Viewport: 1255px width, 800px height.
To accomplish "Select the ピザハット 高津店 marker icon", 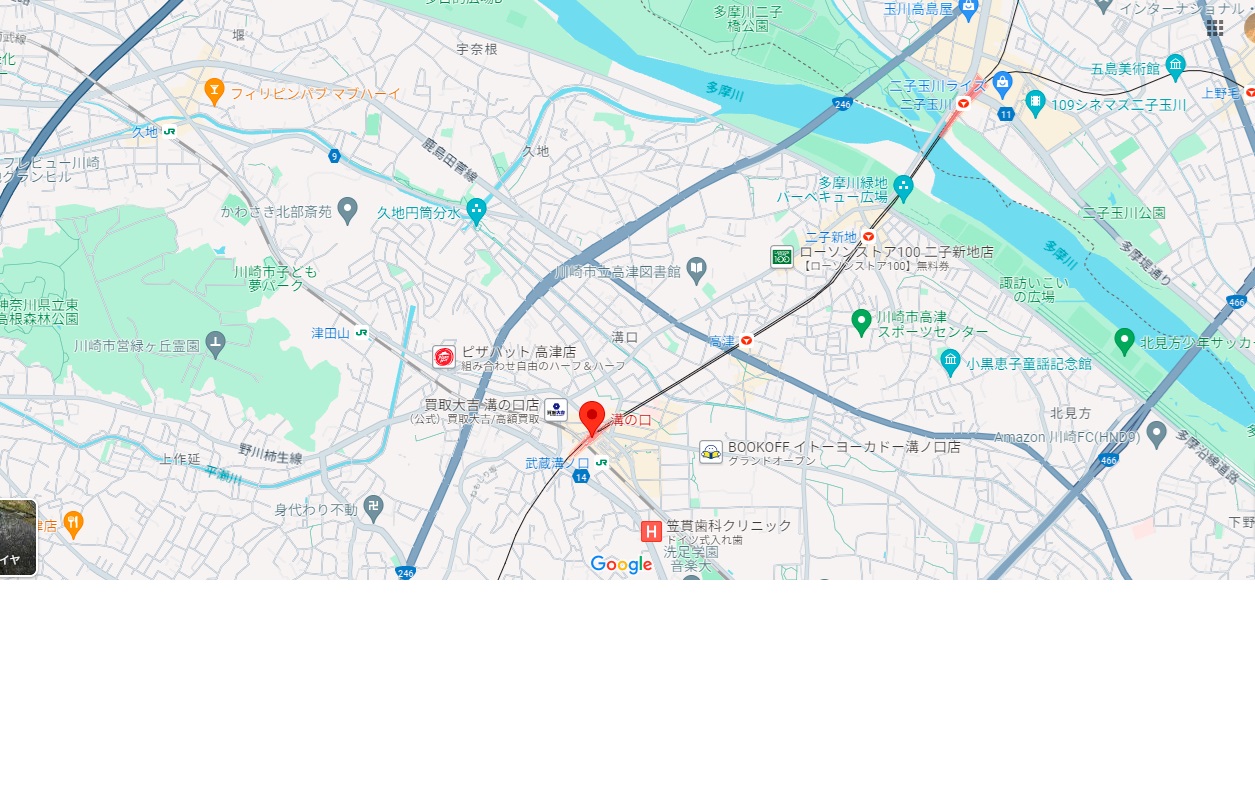I will coord(444,357).
